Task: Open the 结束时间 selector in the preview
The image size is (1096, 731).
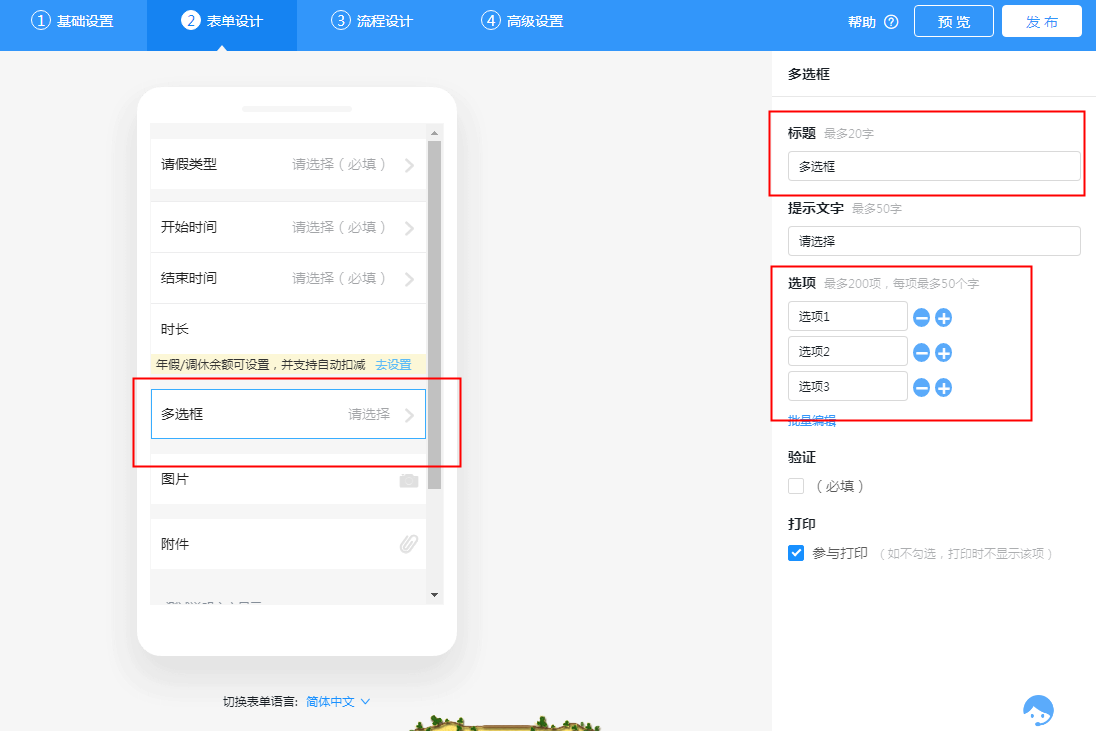Action: [288, 277]
